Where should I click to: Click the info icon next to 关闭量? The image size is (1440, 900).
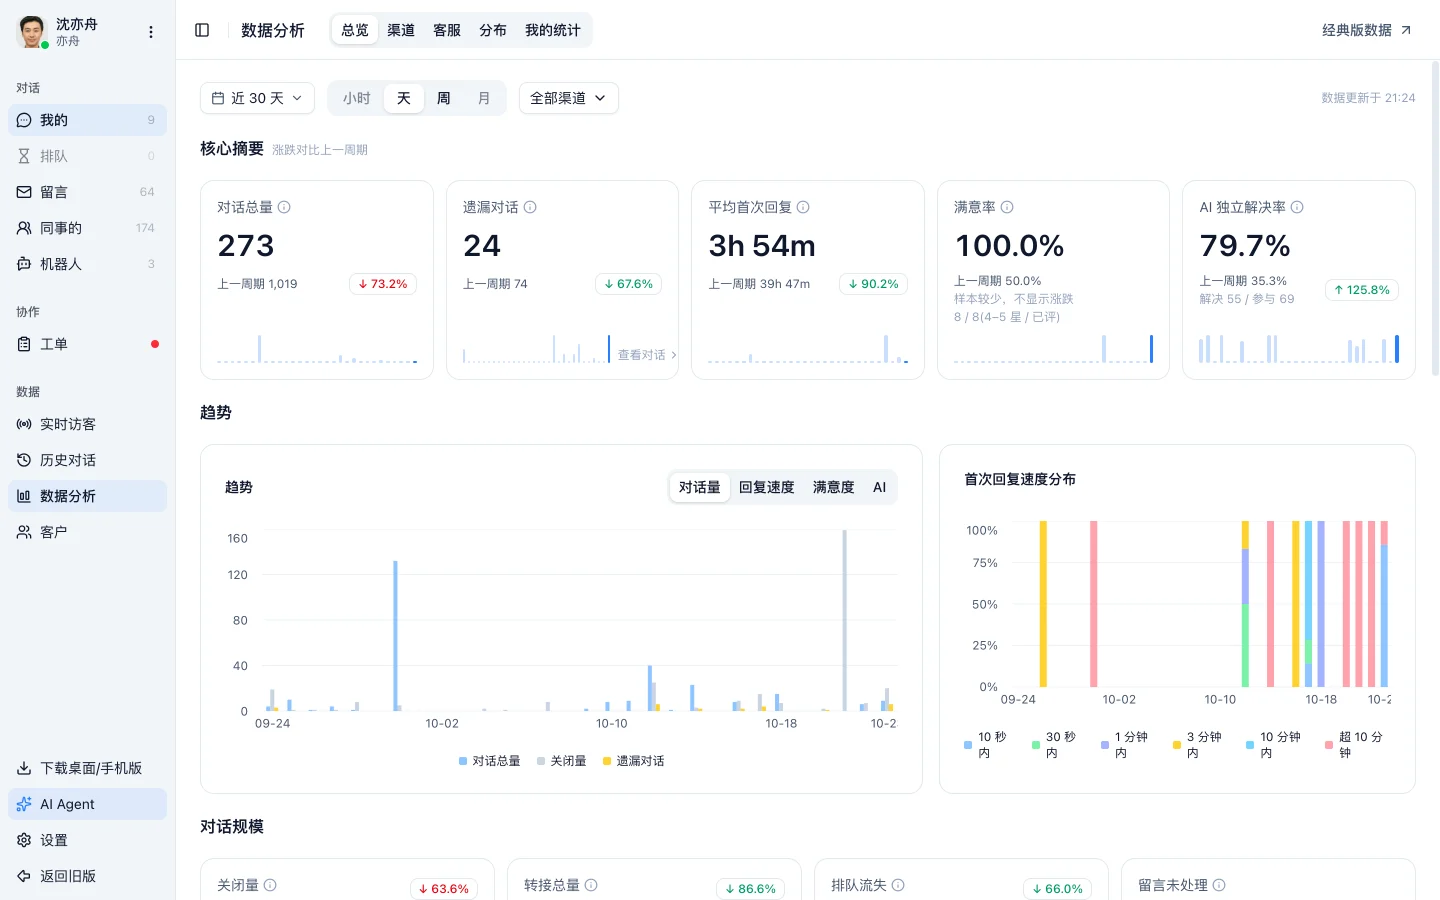coord(270,885)
